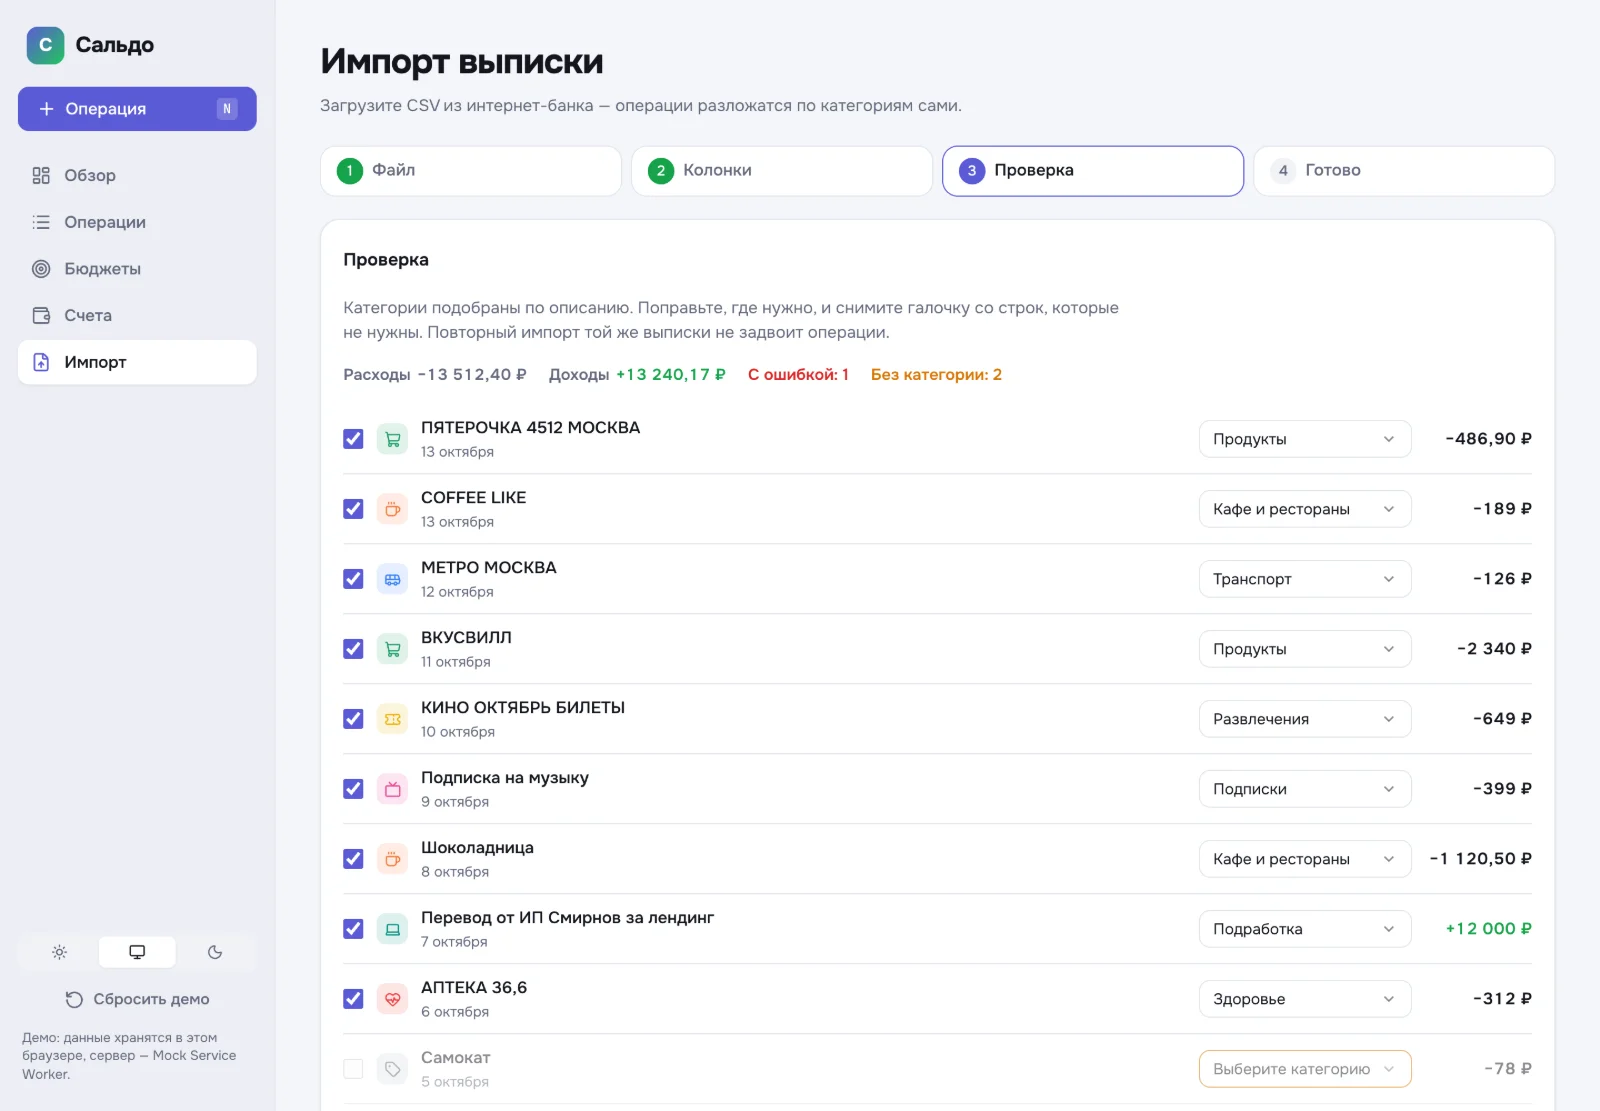1600x1111 pixels.
Task: Go to step 2 Колонки
Action: [782, 171]
